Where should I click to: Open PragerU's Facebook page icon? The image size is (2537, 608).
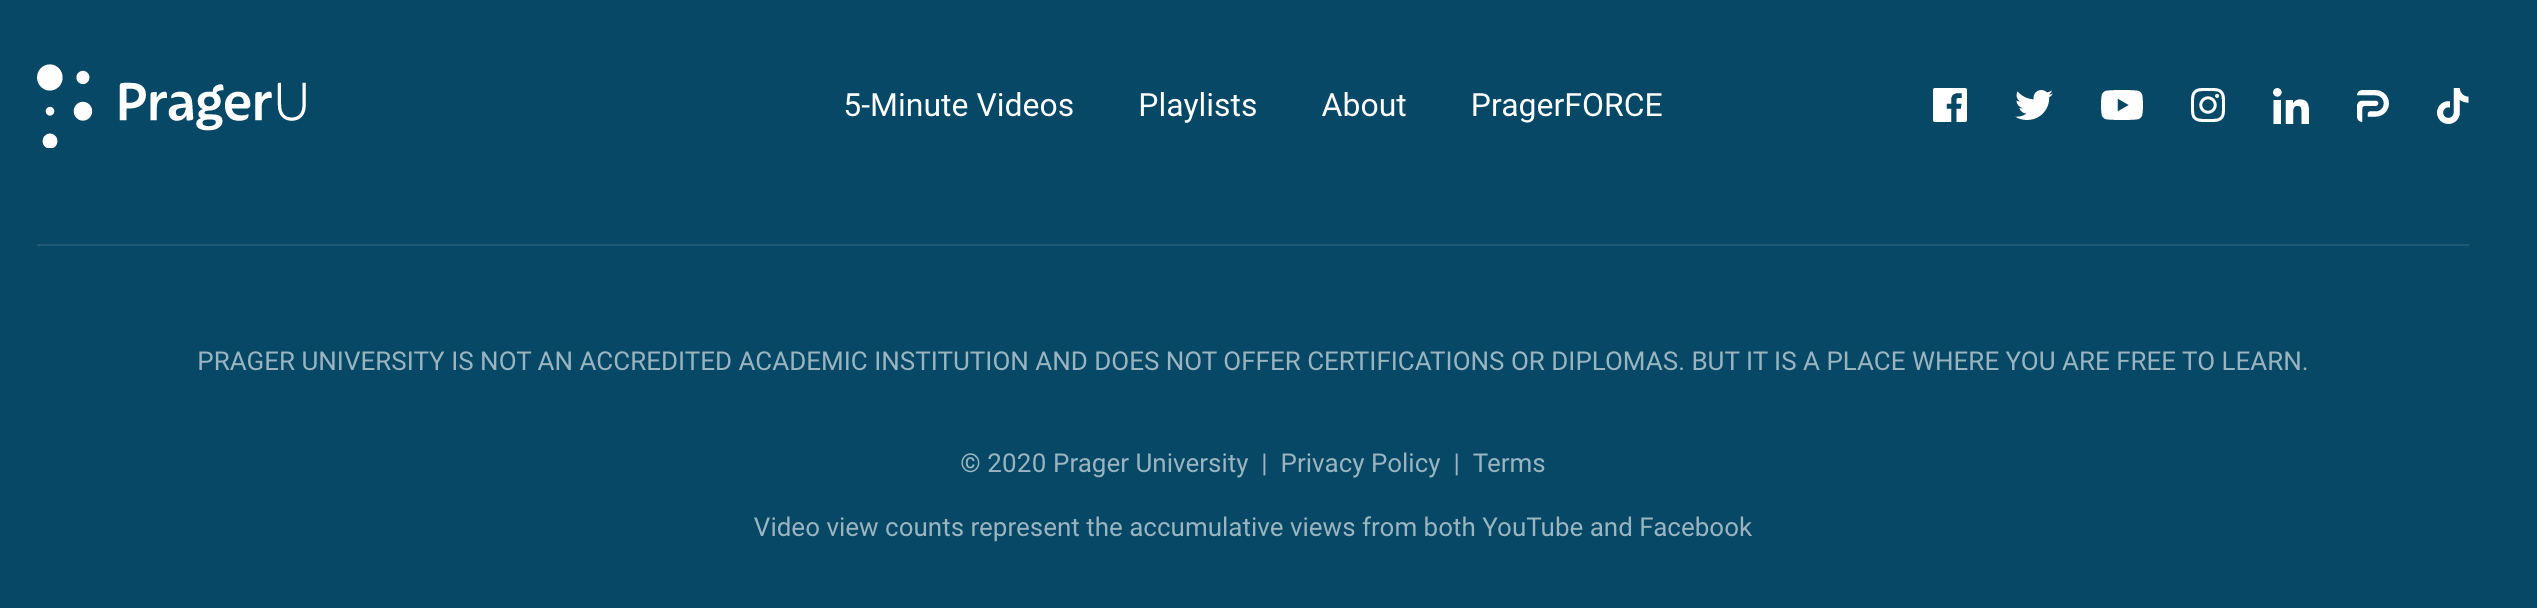(x=1949, y=105)
